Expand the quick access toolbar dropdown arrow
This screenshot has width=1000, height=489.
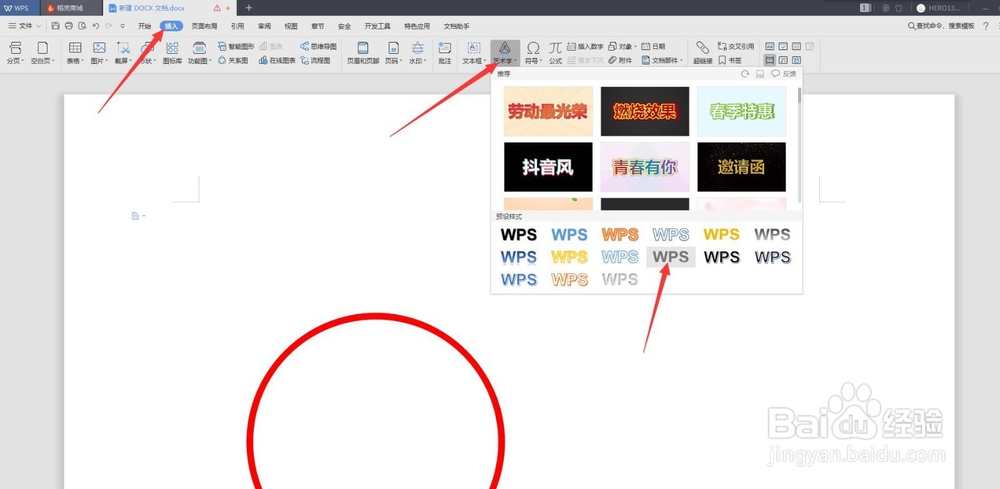122,26
